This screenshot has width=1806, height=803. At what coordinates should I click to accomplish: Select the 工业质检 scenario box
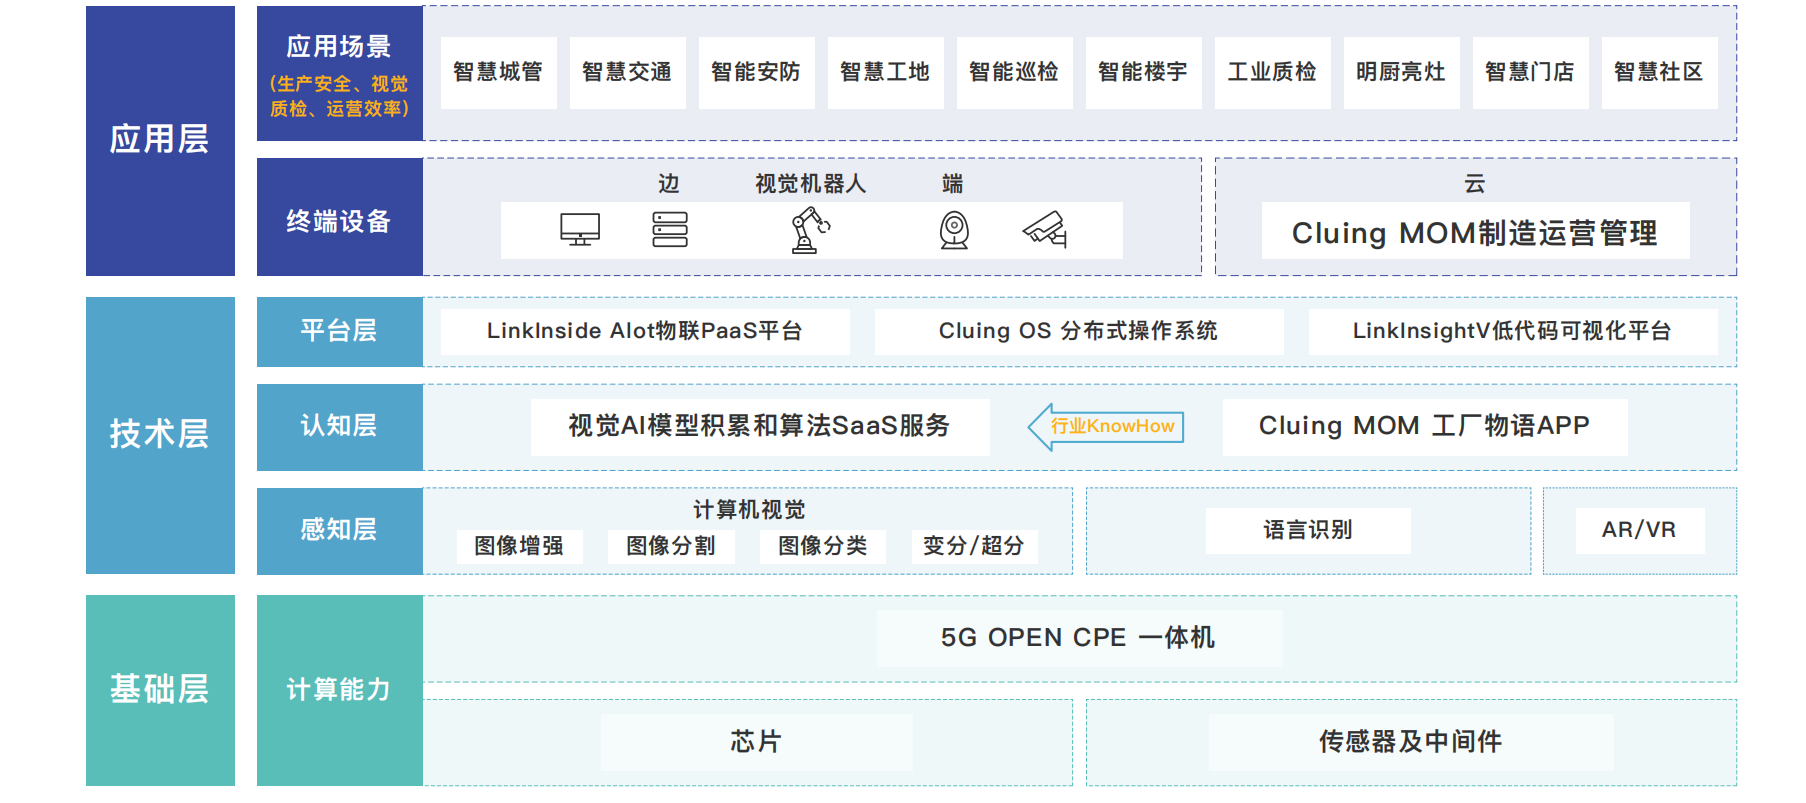coord(1272,73)
